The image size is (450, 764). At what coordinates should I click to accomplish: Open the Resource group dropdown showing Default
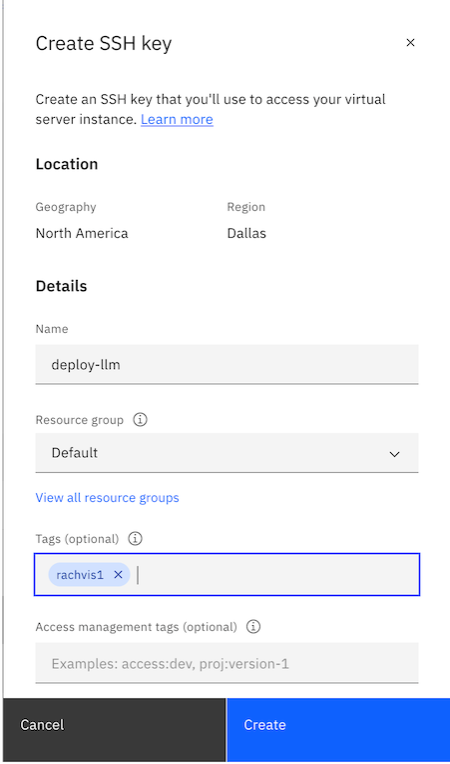coord(226,453)
